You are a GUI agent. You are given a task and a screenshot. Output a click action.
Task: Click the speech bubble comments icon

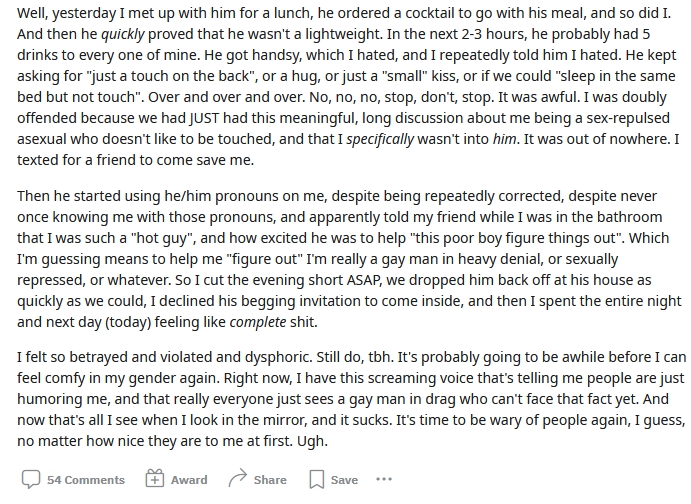[31, 479]
